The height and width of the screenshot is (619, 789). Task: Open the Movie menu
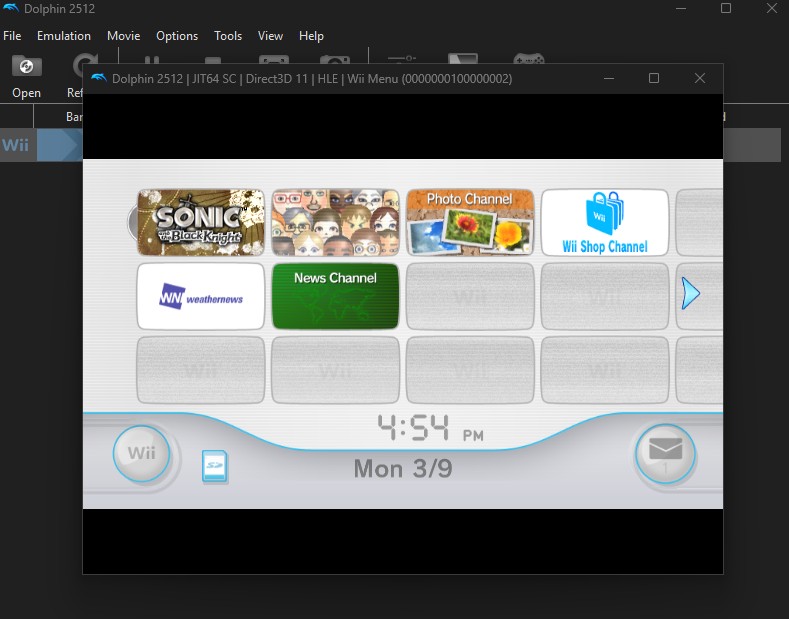coord(123,36)
